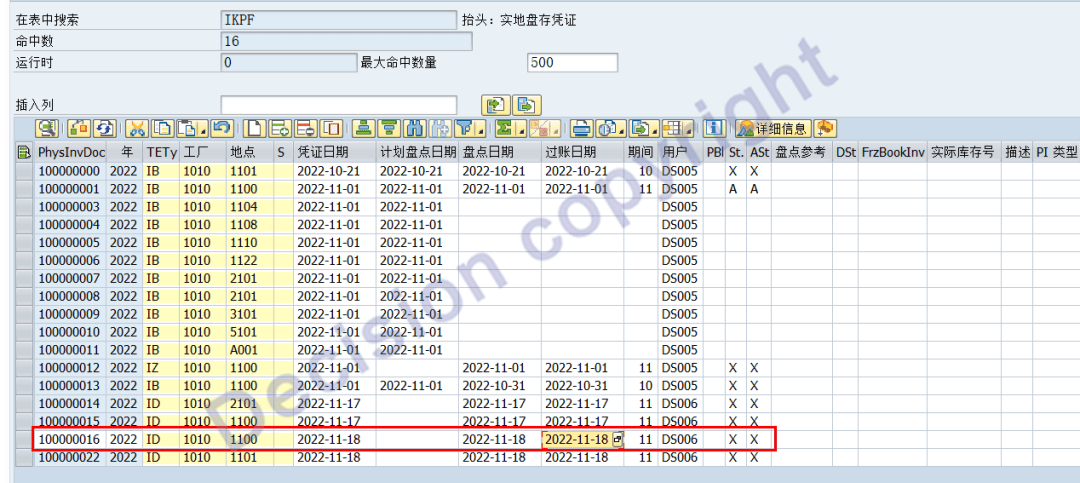Sort the column in descending order
This screenshot has height=483, width=1080.
click(x=389, y=128)
